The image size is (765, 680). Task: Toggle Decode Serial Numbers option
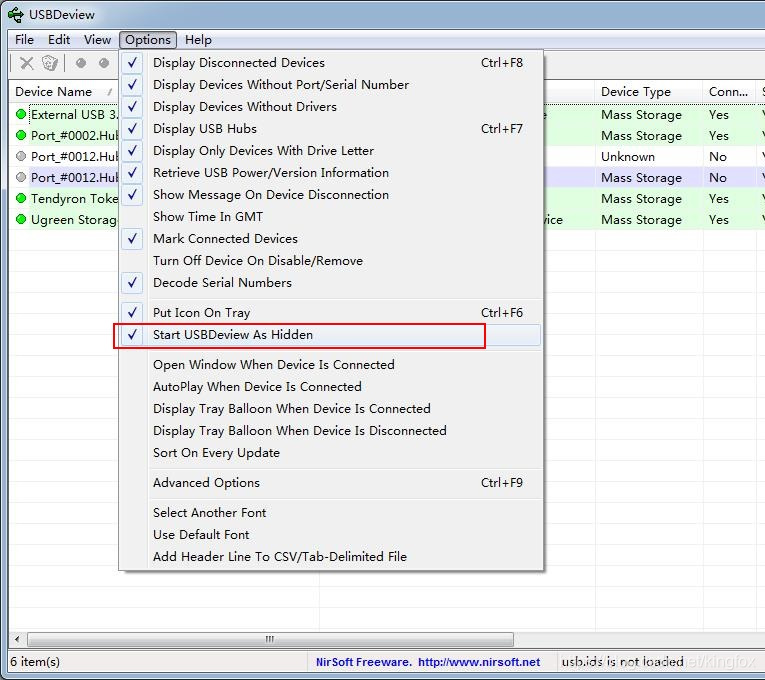pyautogui.click(x=331, y=282)
